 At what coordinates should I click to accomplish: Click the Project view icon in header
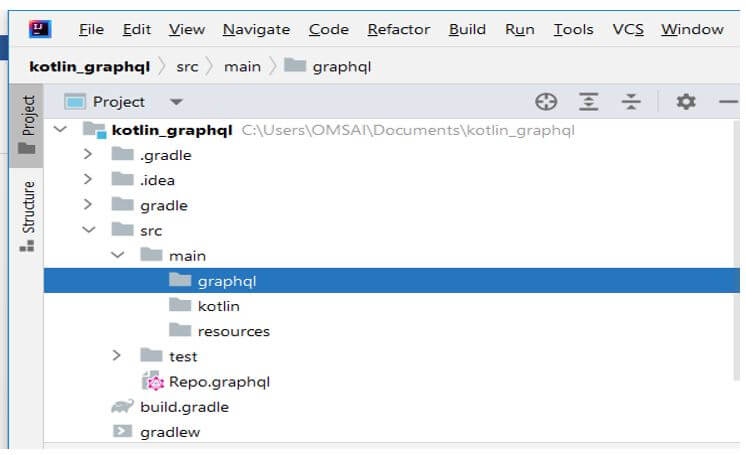click(75, 102)
